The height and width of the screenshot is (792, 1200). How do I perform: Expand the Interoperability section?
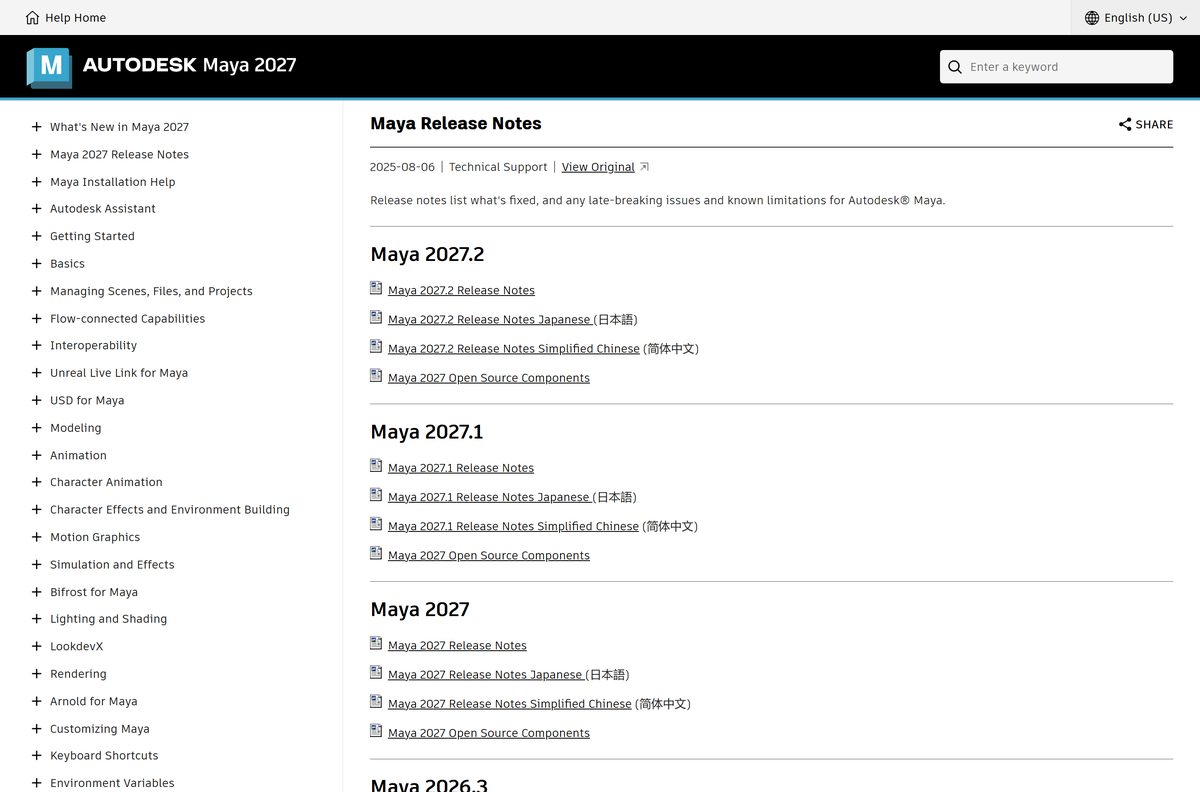point(36,345)
